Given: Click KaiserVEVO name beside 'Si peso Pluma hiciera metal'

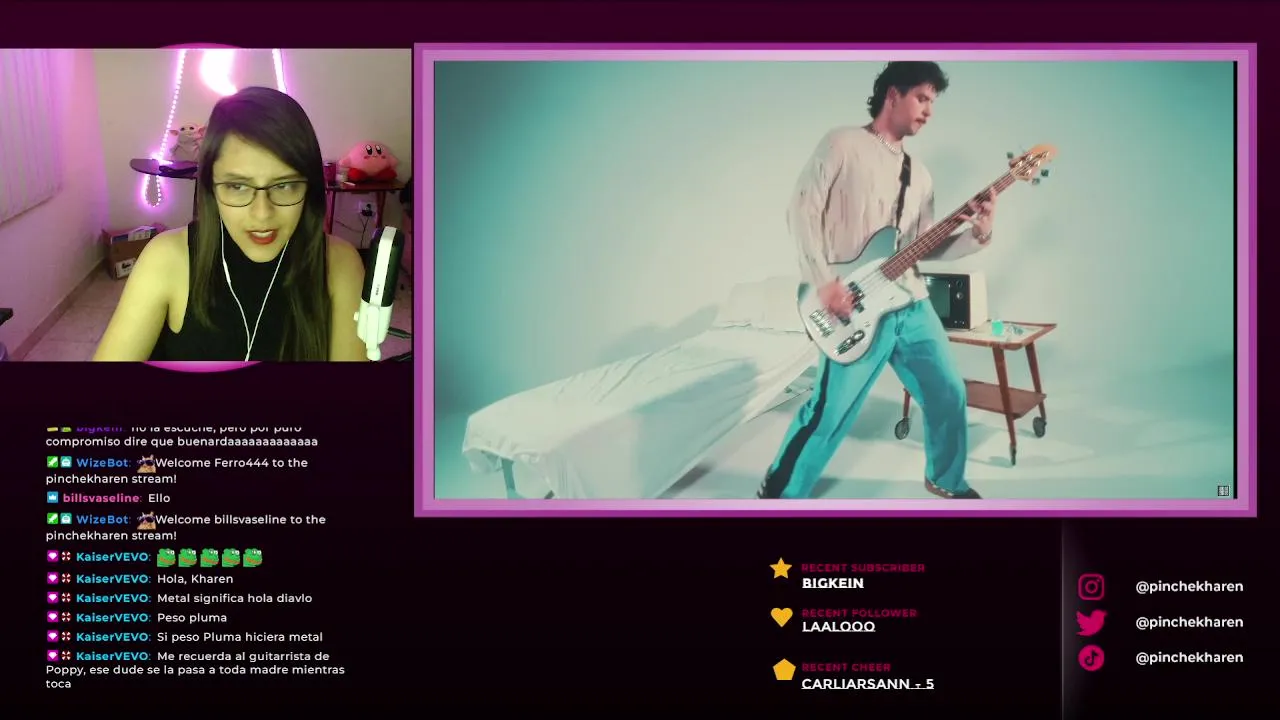Looking at the screenshot, I should tap(112, 637).
